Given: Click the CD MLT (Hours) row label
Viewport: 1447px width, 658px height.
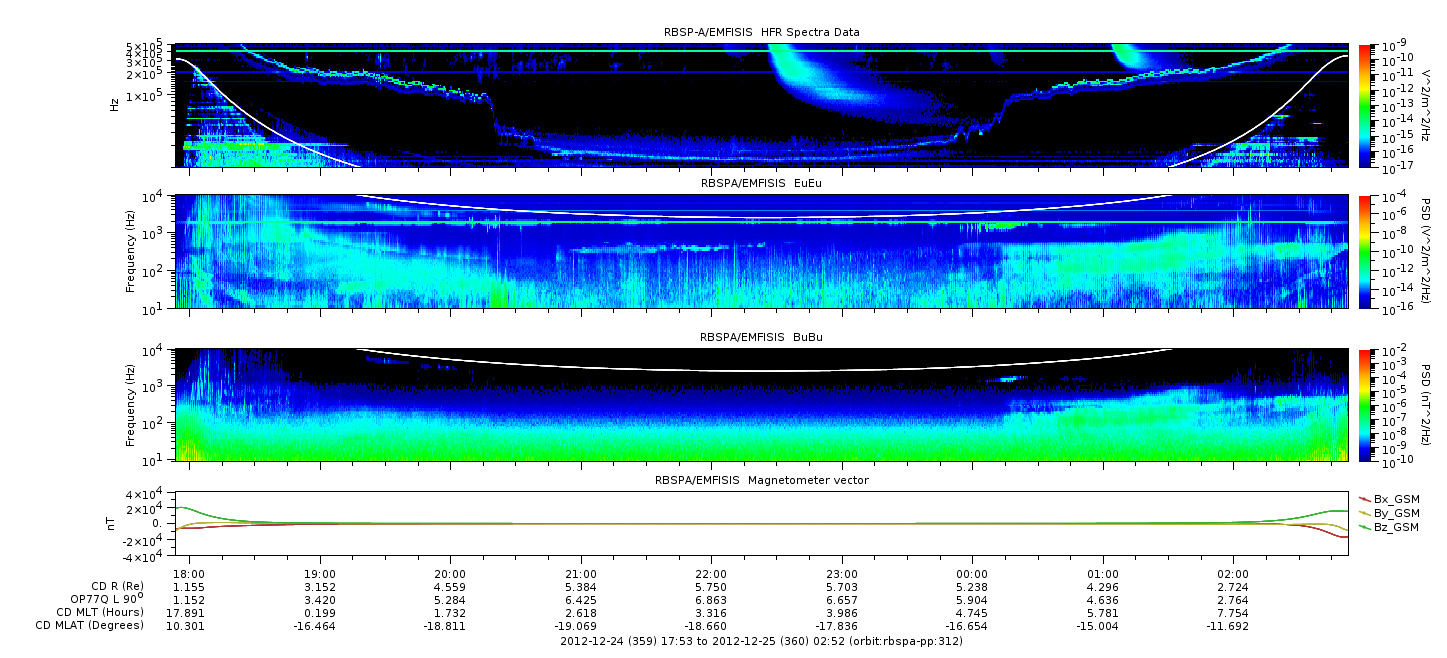Looking at the screenshot, I should click(x=100, y=612).
